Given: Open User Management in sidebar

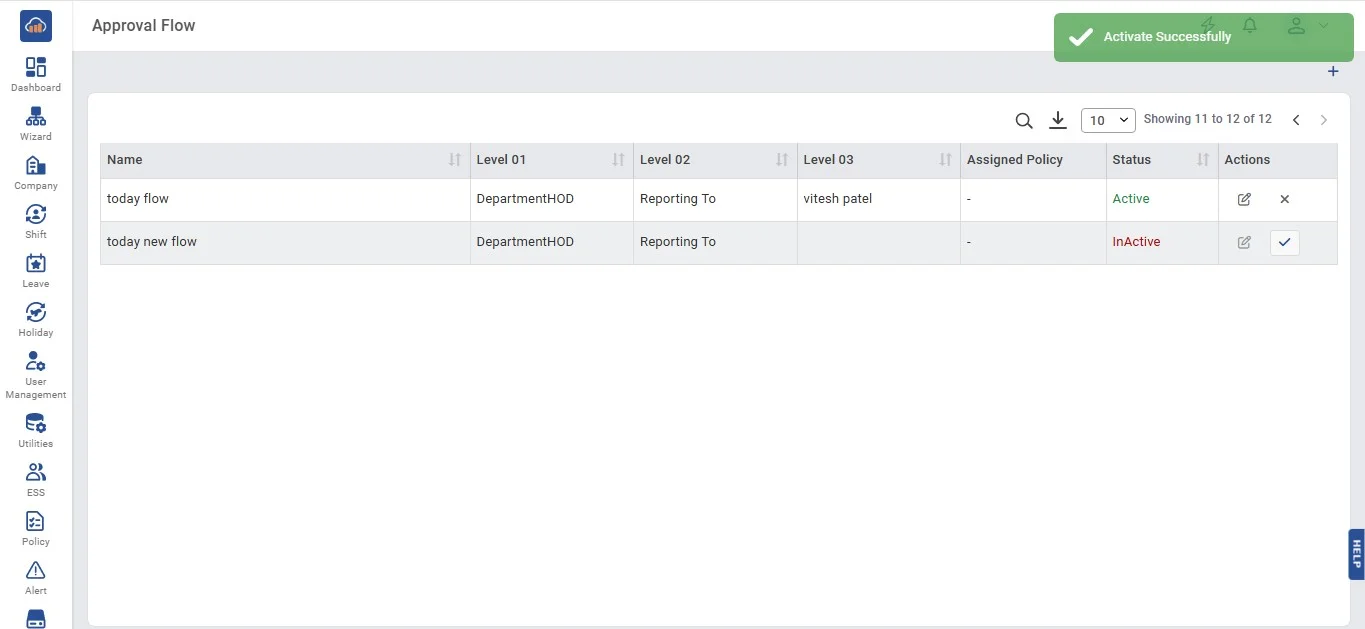Looking at the screenshot, I should pyautogui.click(x=36, y=374).
